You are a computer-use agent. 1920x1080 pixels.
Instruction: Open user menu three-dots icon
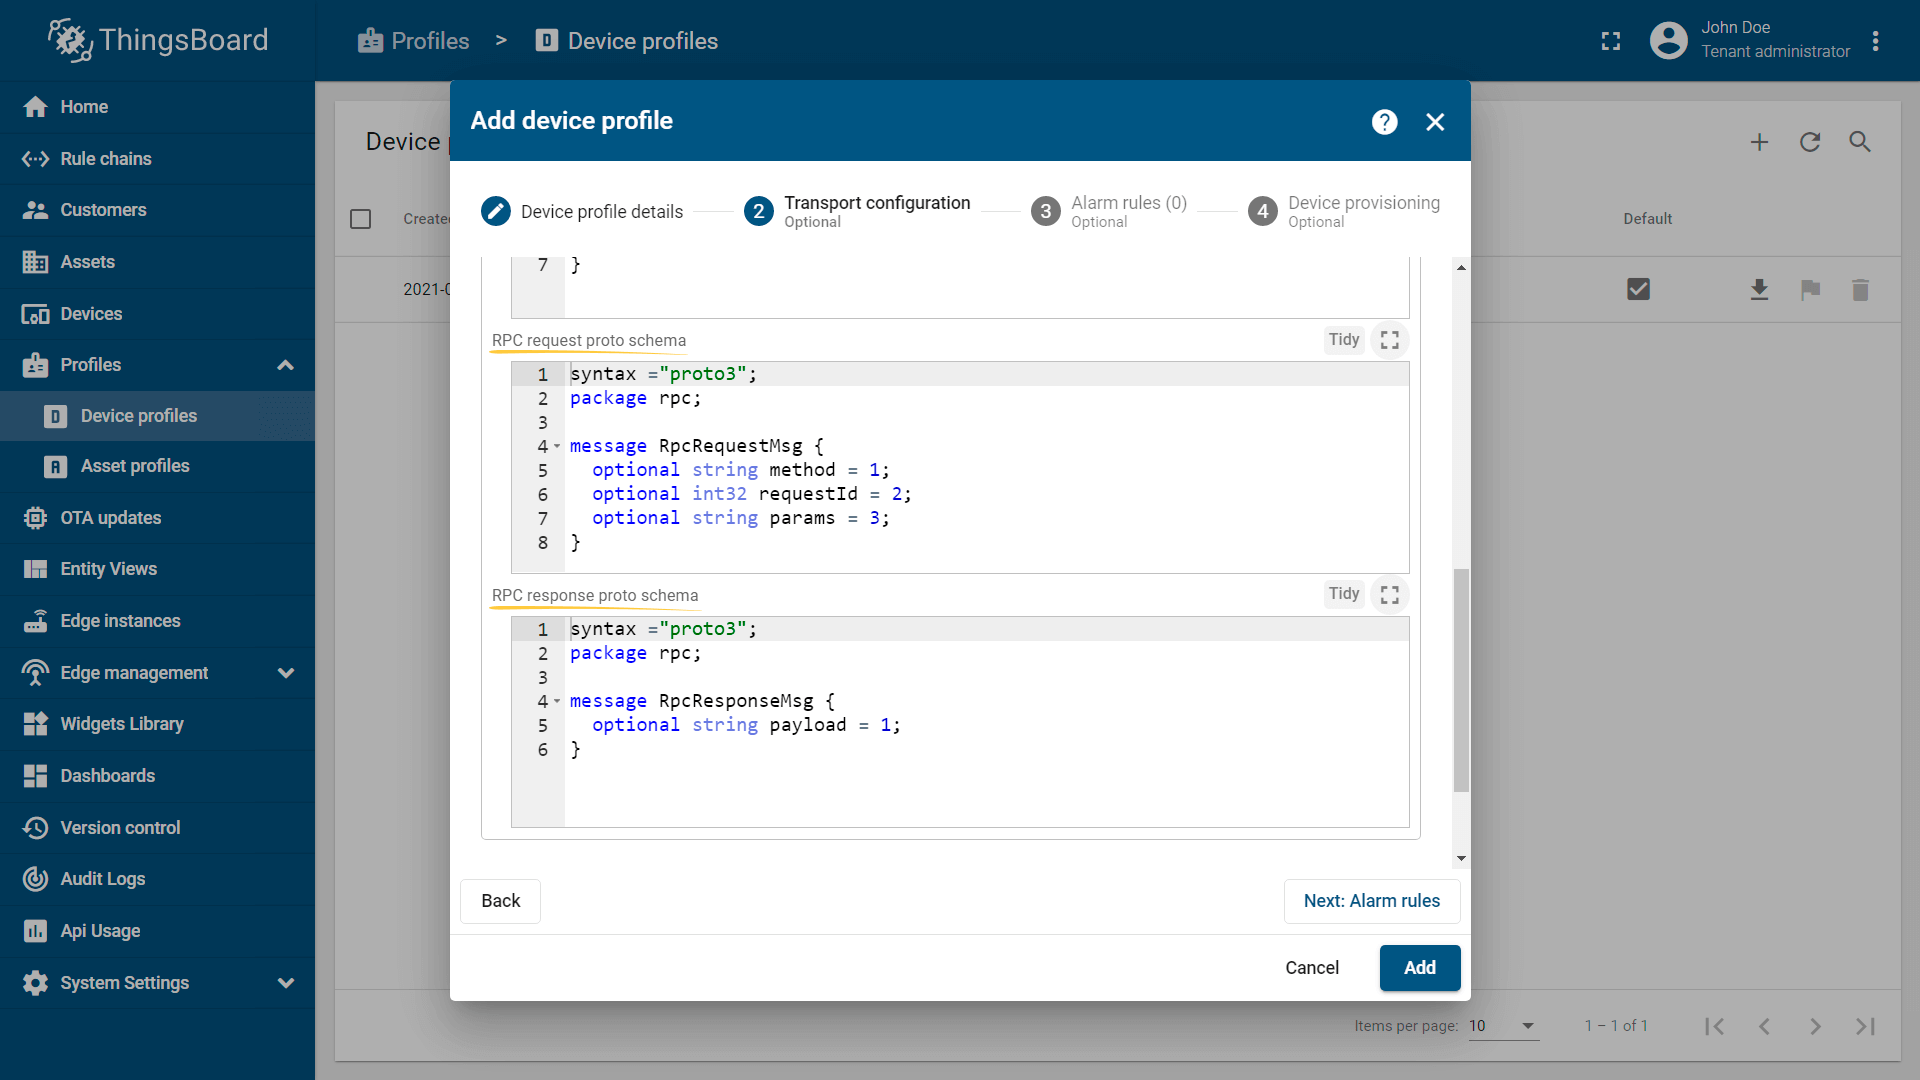pos(1875,41)
